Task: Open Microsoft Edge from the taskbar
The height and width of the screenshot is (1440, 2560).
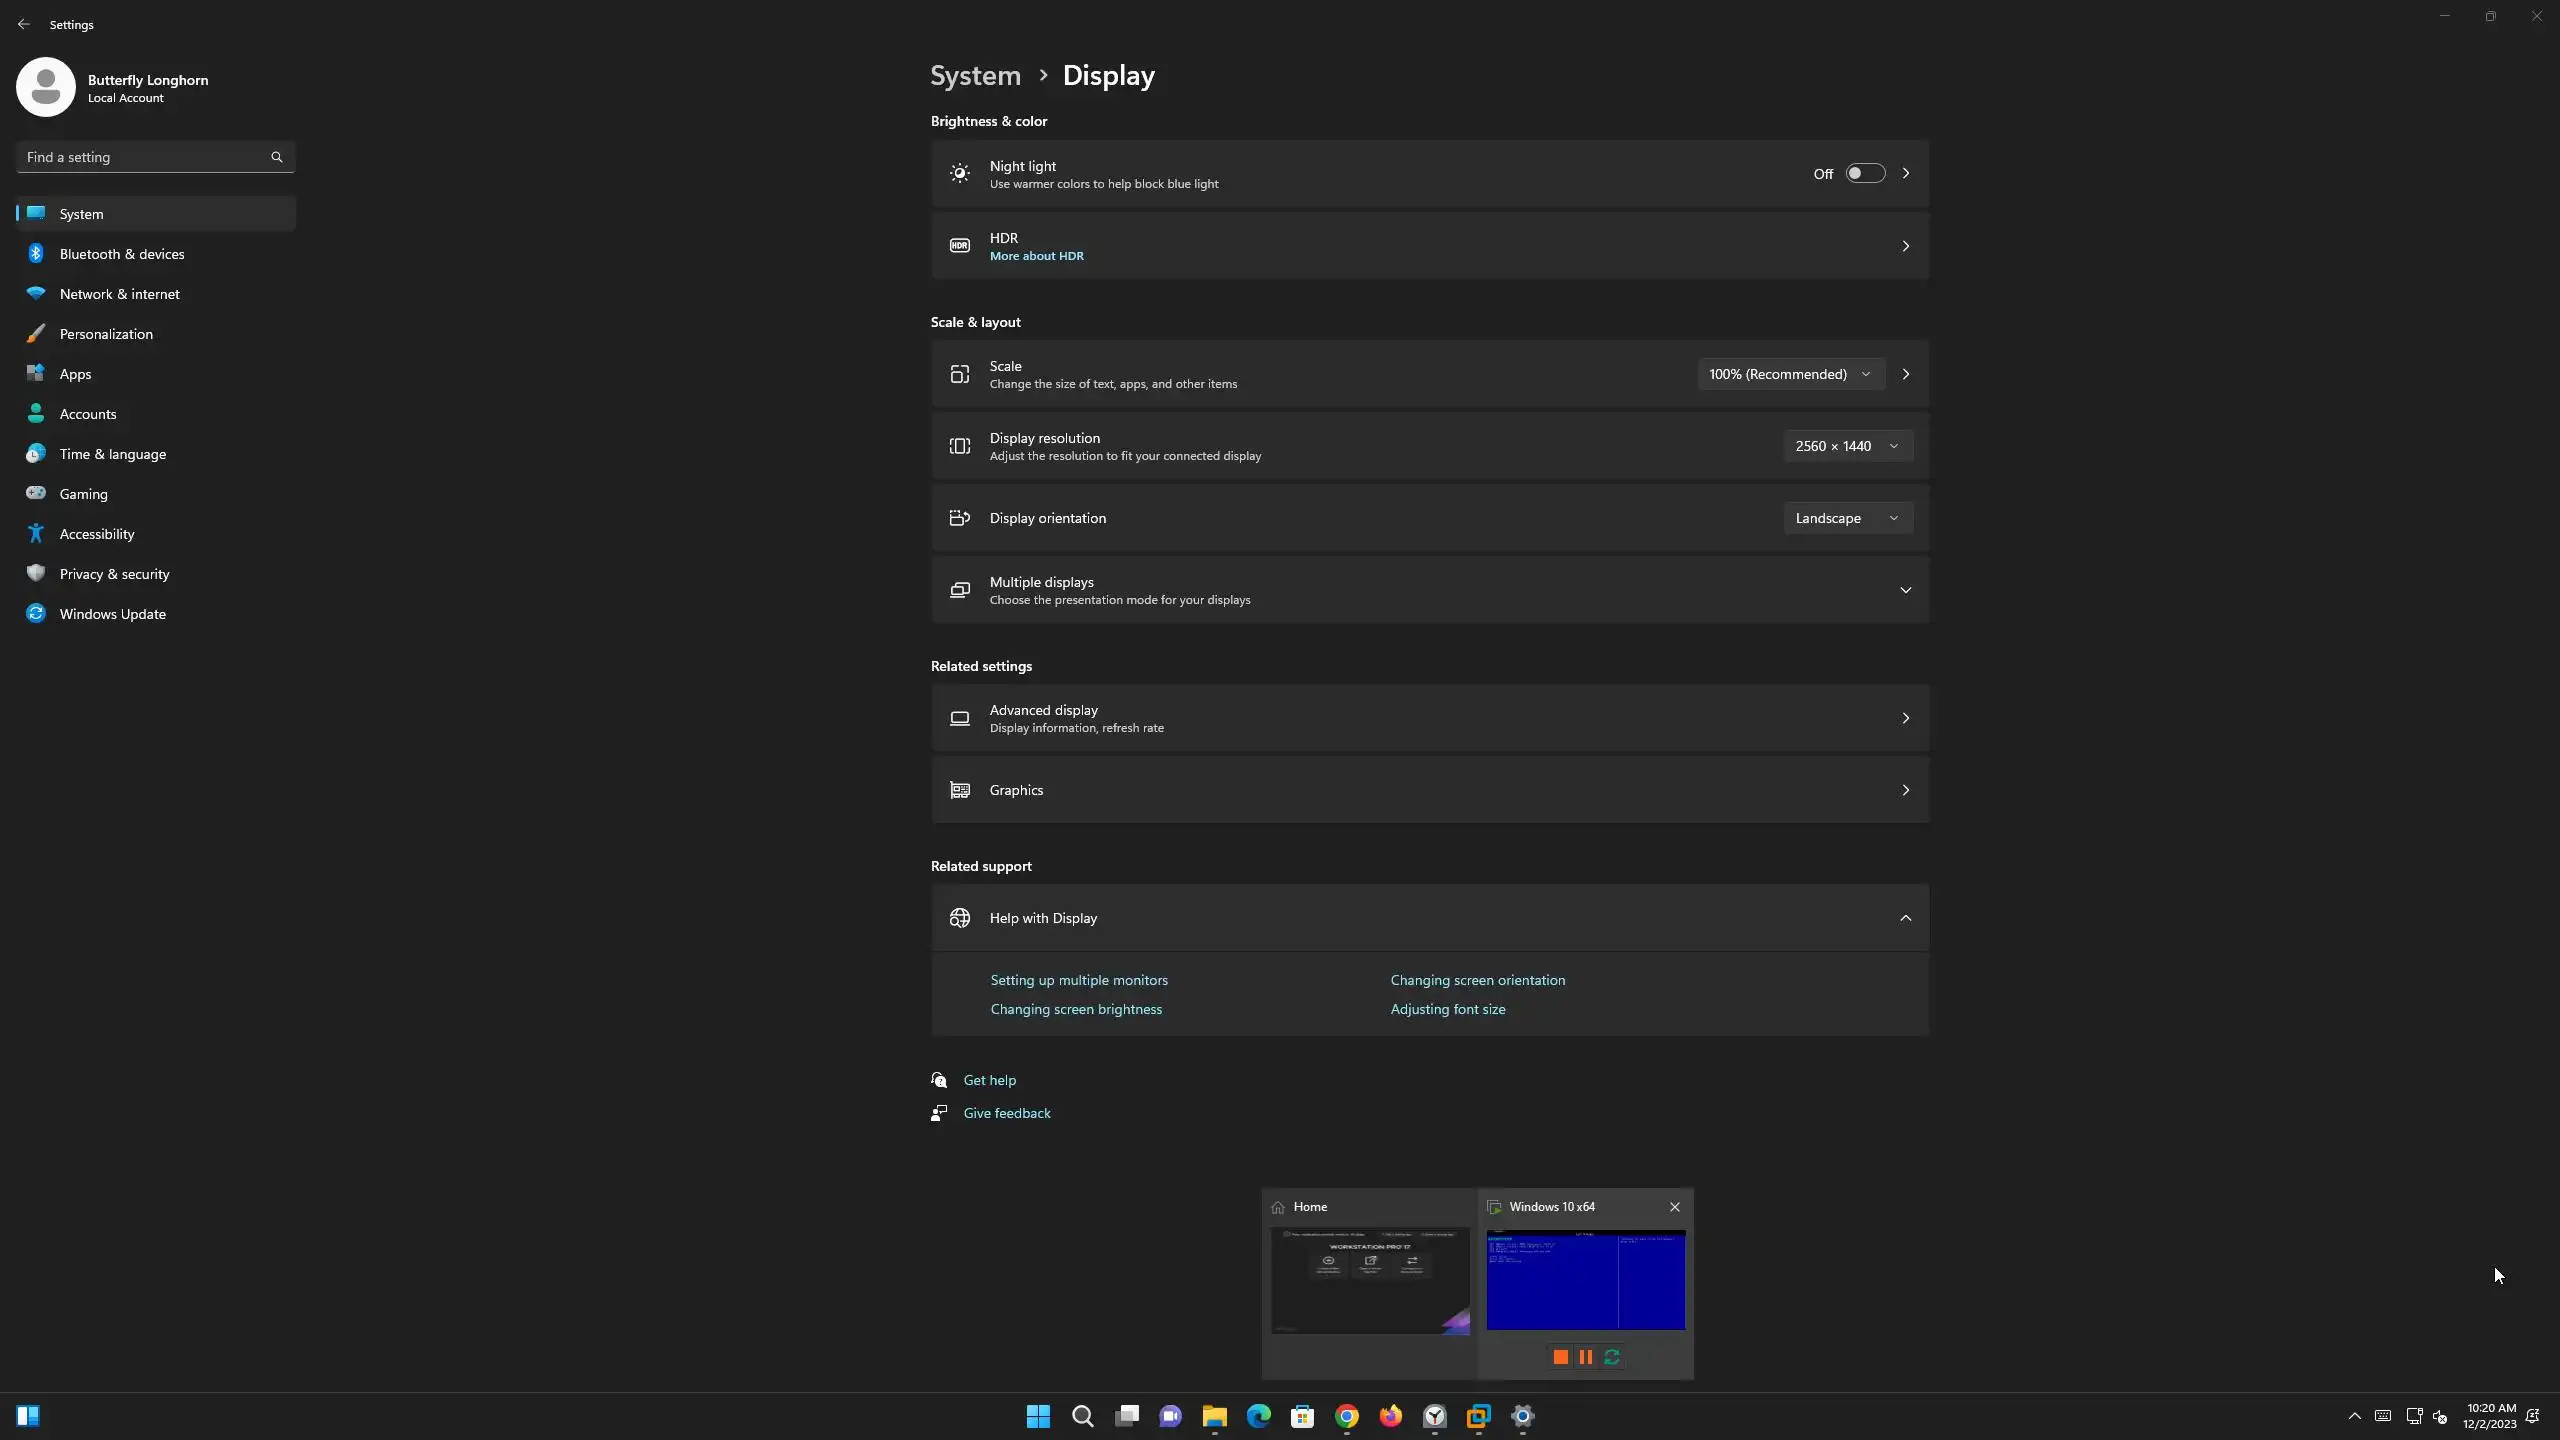Action: [1258, 1416]
